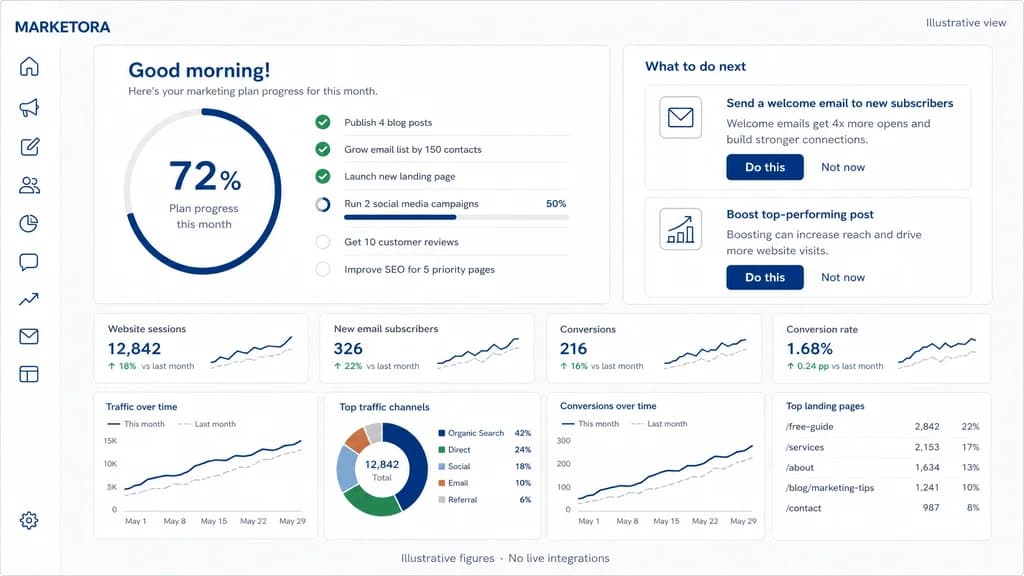Open the /blog/marketing-tips landing page row
Viewport: 1024px width, 576px height.
[882, 488]
